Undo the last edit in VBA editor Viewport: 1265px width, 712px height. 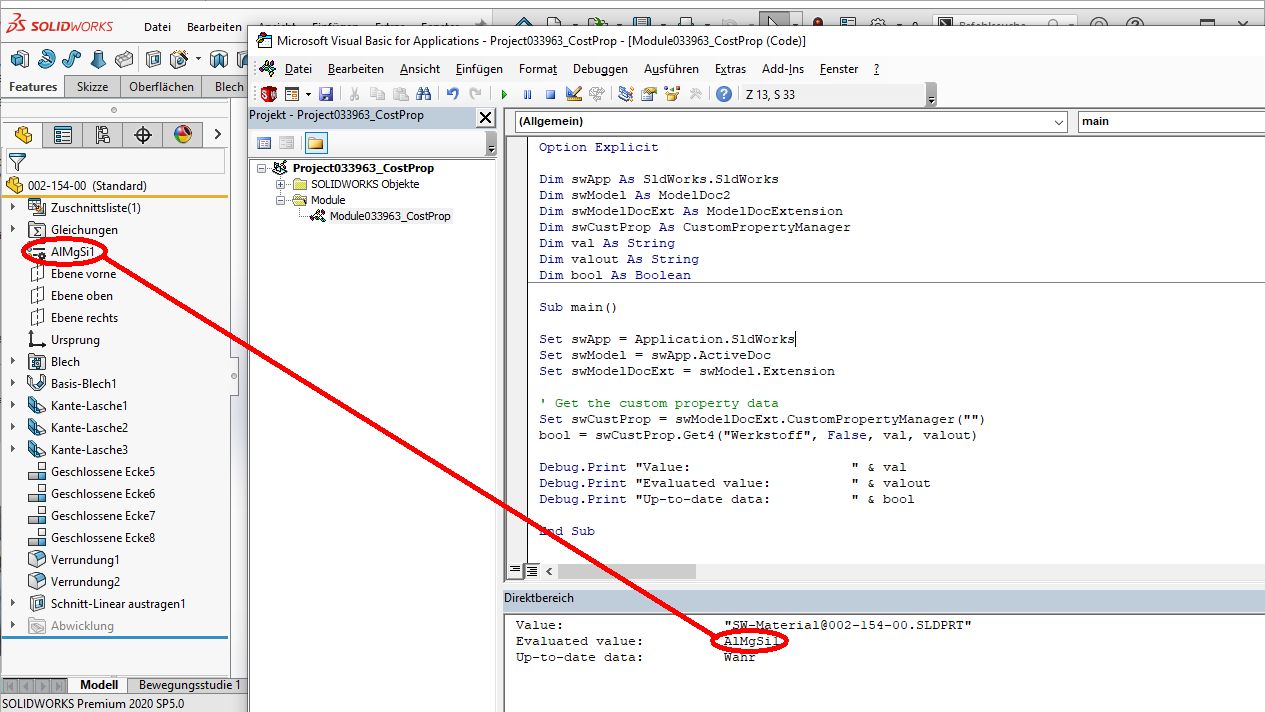point(453,94)
